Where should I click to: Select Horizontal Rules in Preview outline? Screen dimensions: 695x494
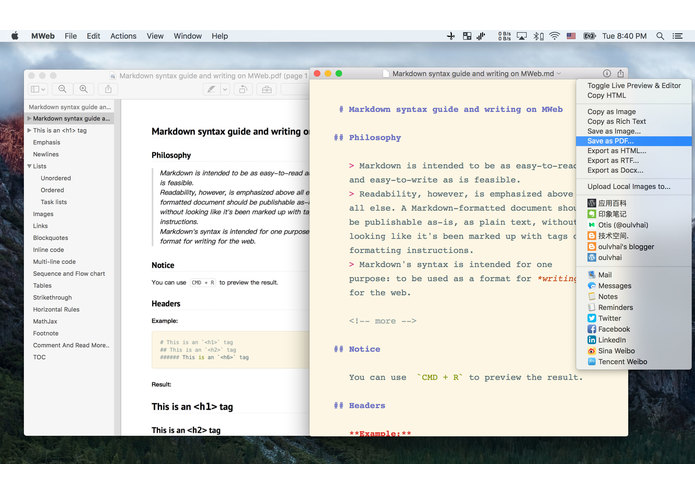(x=56, y=309)
